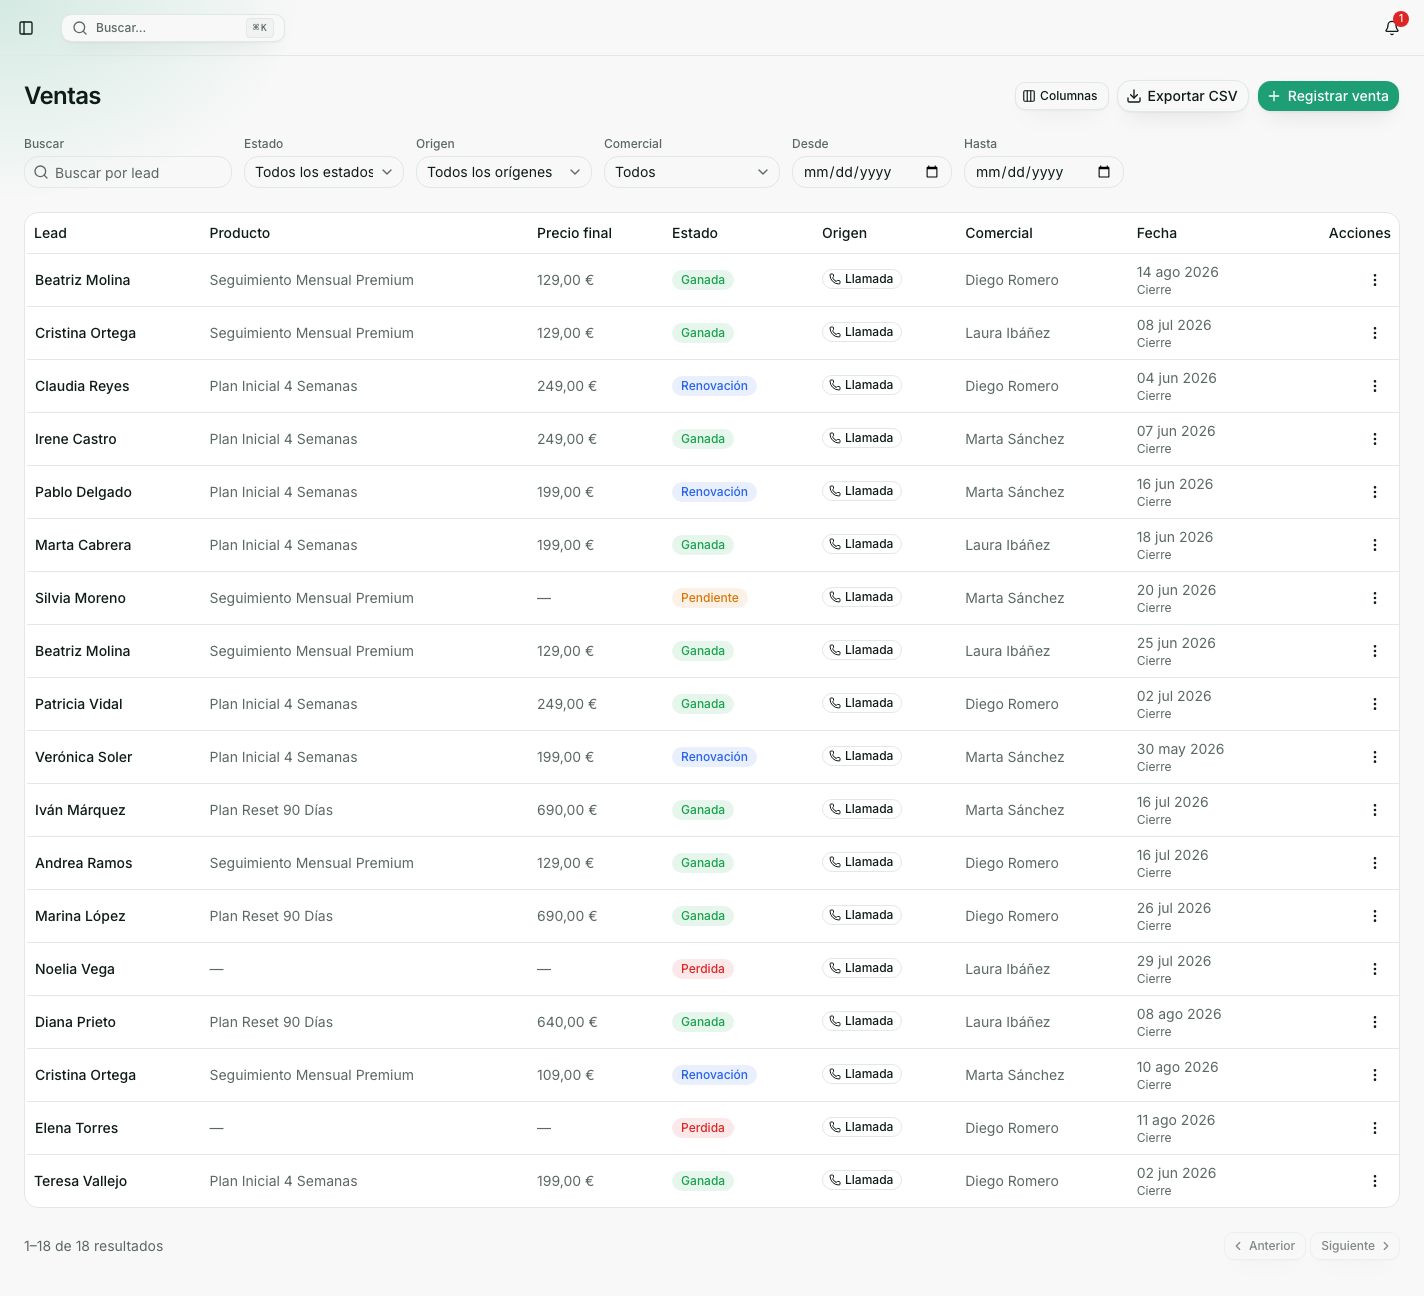Screen dimensions: 1424x1296
Task: Click the Estado column header
Action: 695,233
